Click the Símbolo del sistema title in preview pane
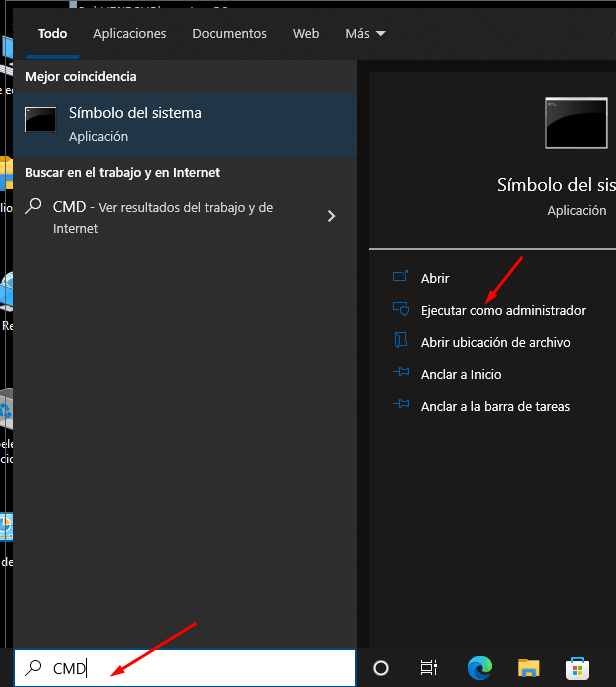This screenshot has height=687, width=616. tap(556, 185)
